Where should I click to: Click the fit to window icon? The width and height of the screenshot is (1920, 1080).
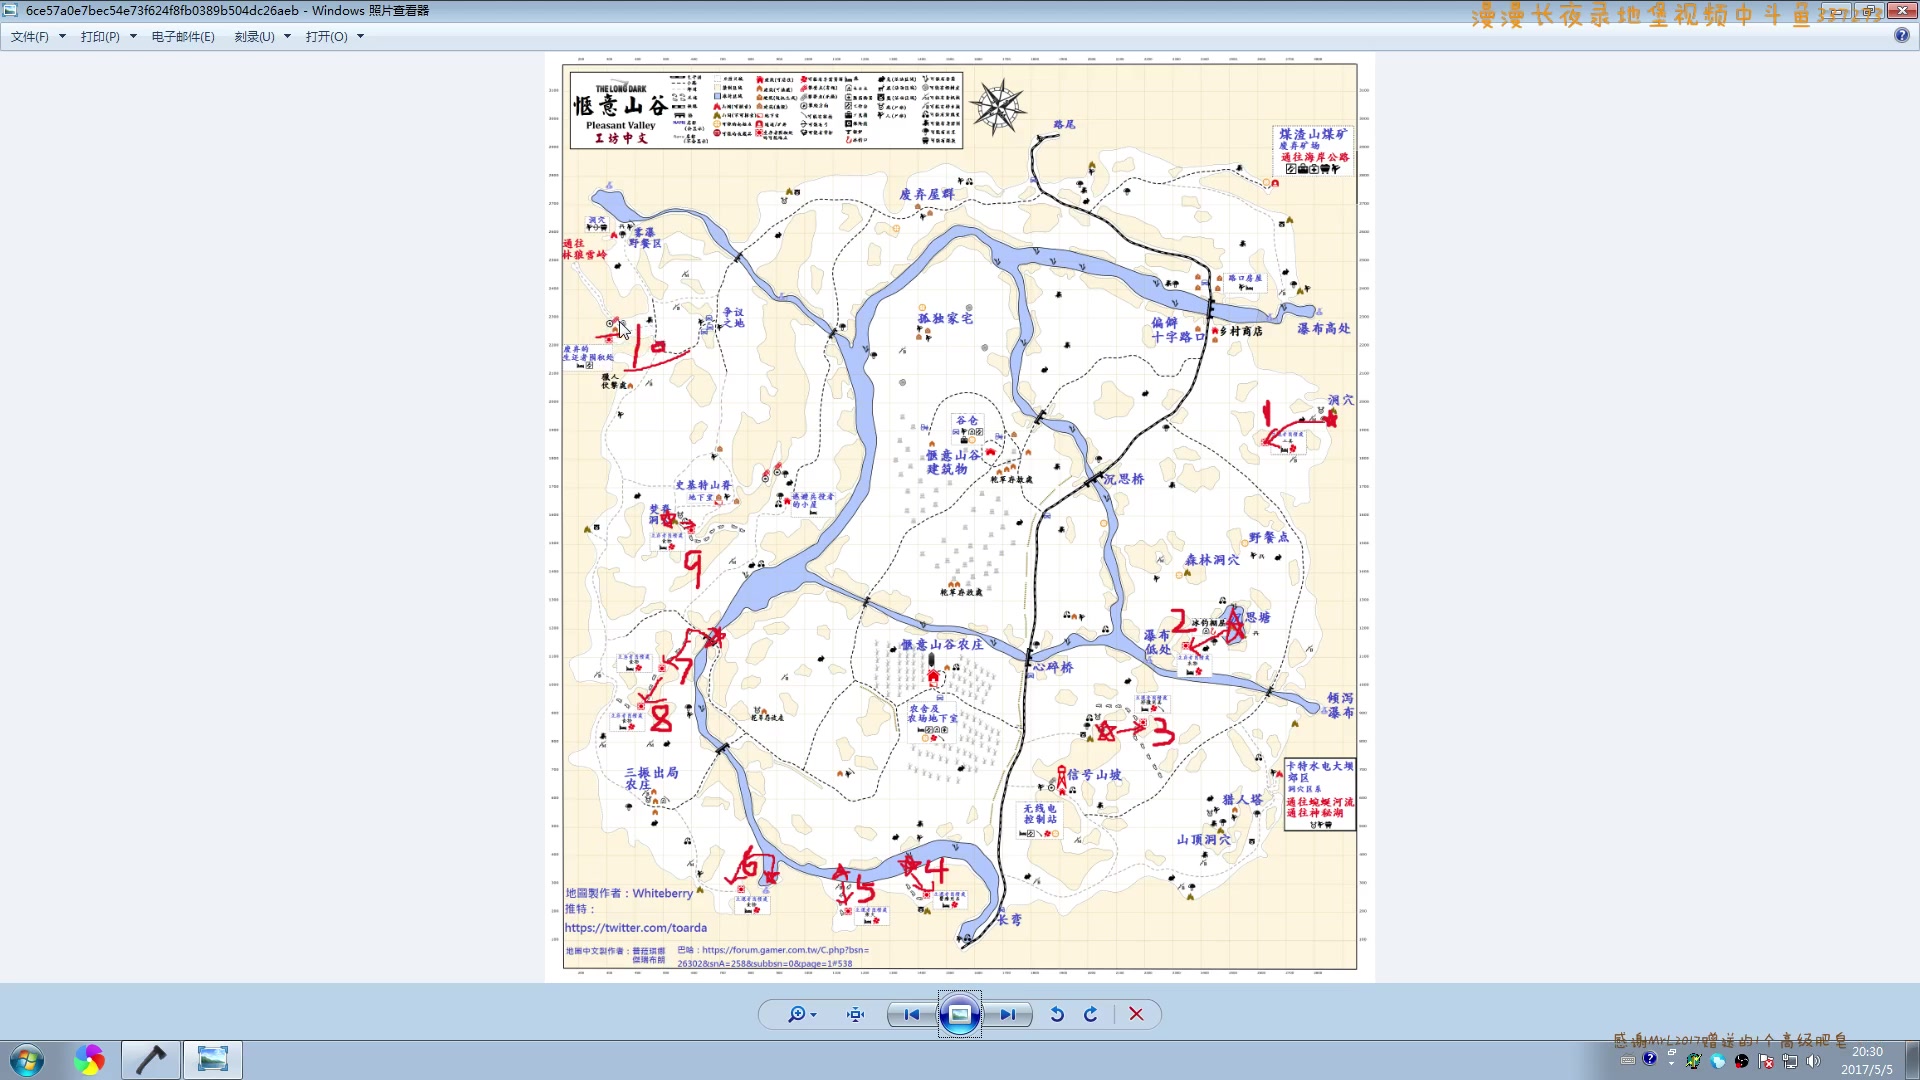coord(855,1014)
